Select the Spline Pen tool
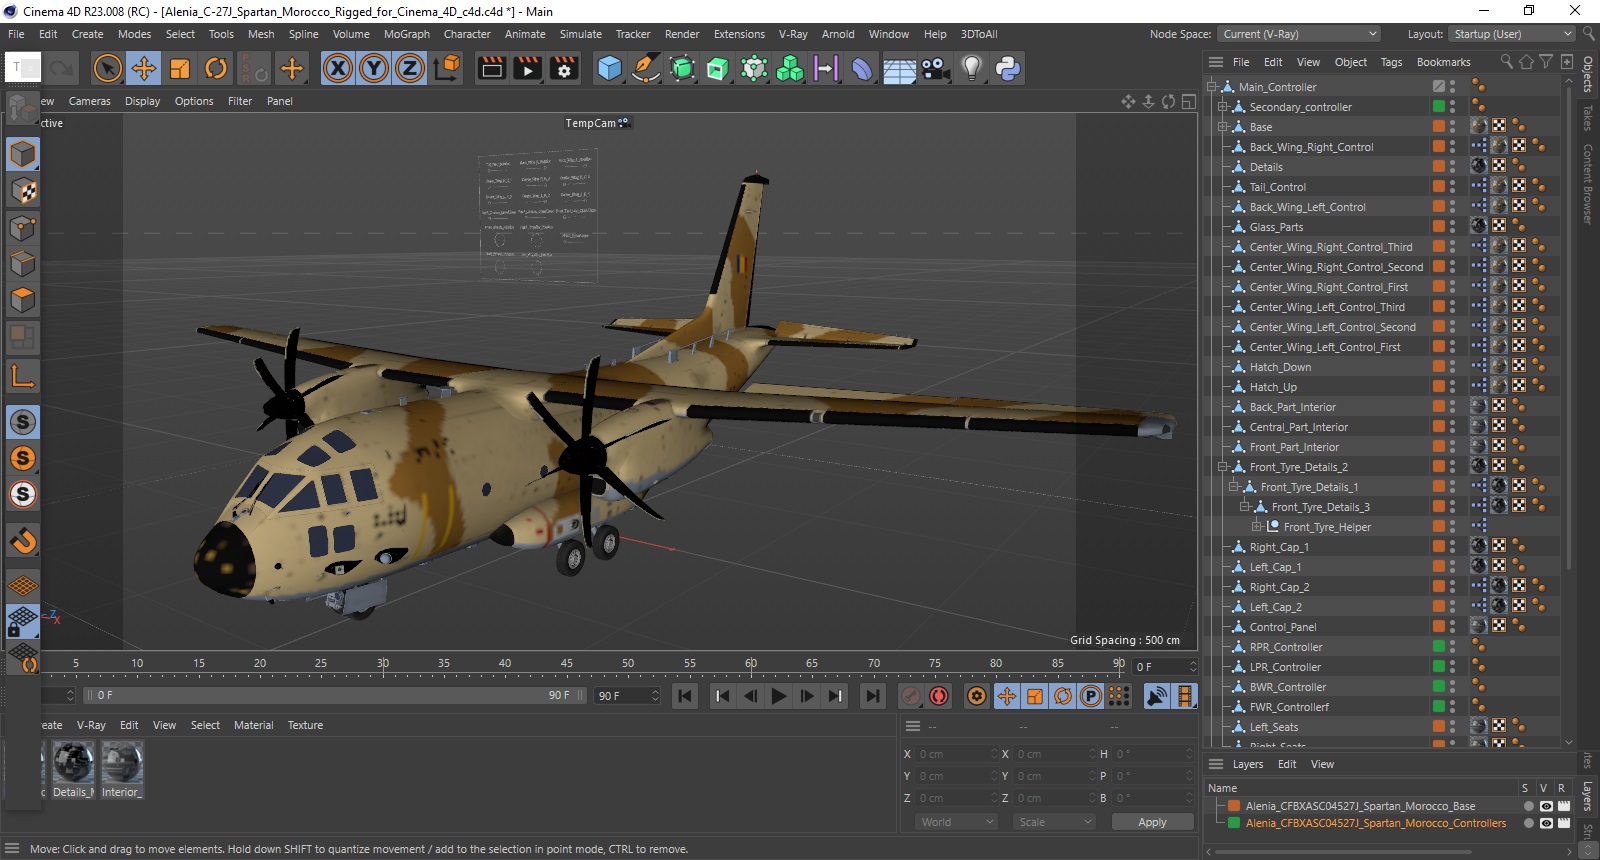Viewport: 1600px width, 860px height. [x=646, y=68]
